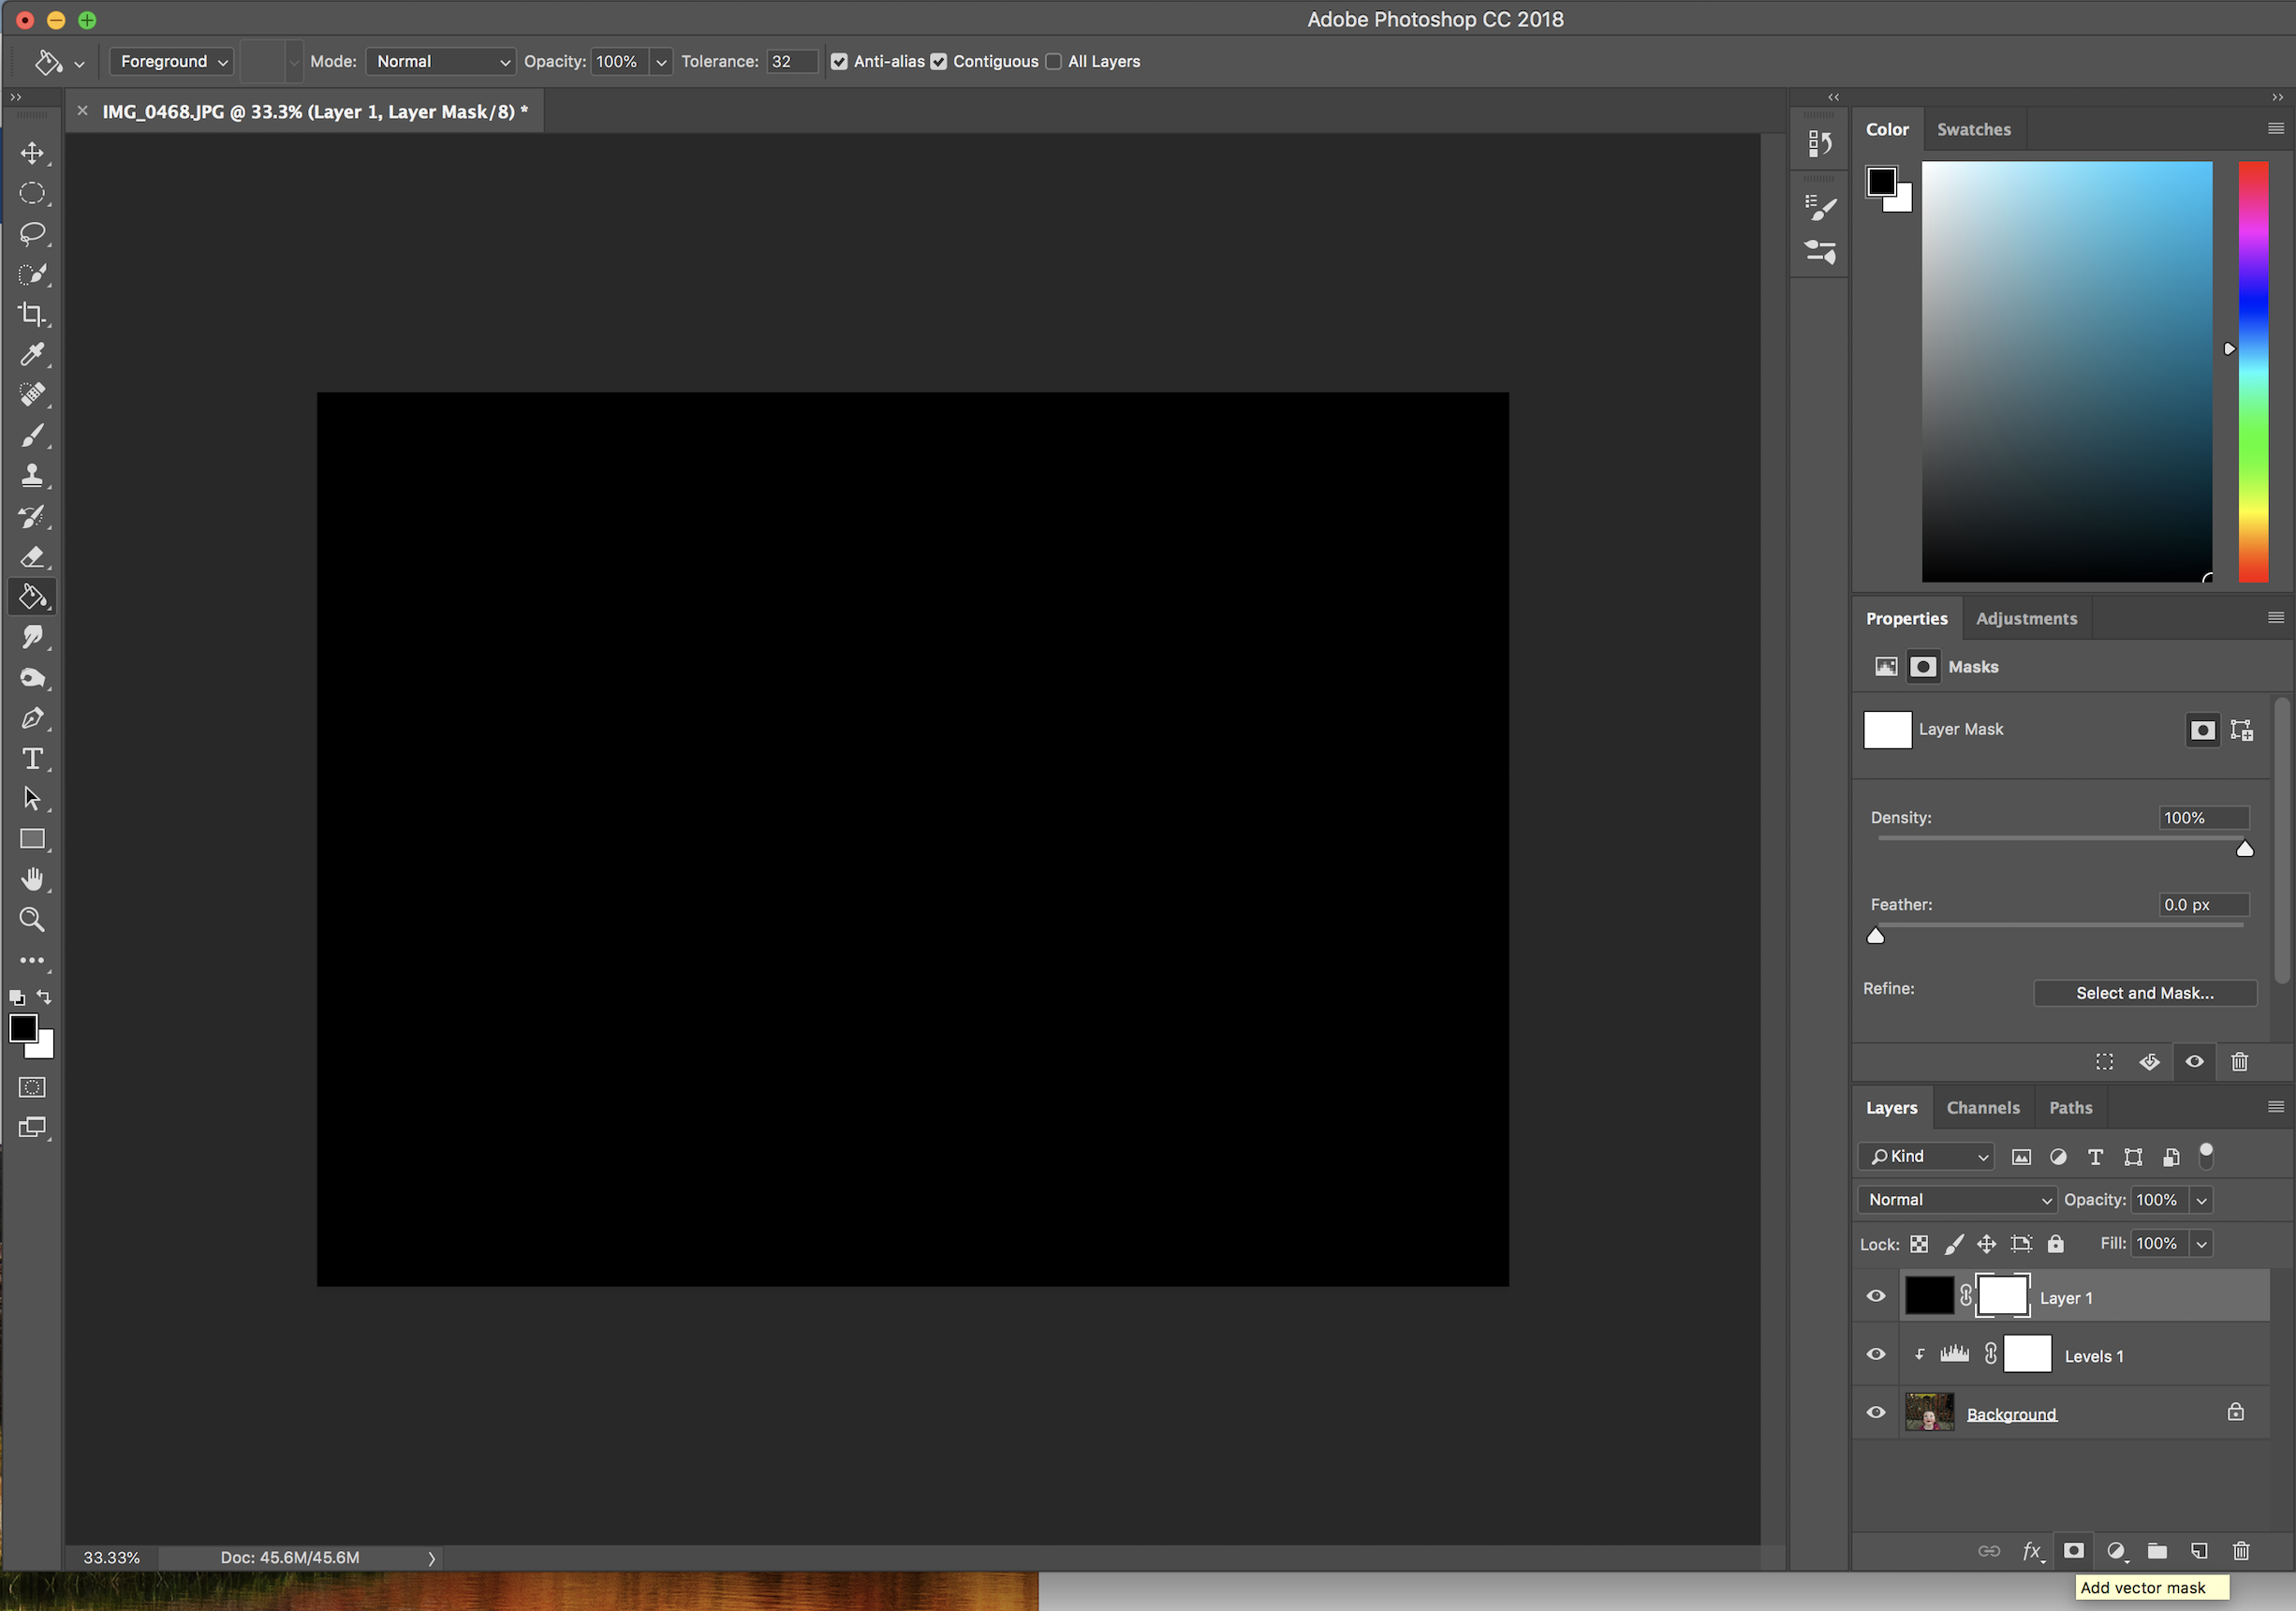The width and height of the screenshot is (2296, 1611).
Task: Switch to the Channels tab
Action: [1982, 1108]
